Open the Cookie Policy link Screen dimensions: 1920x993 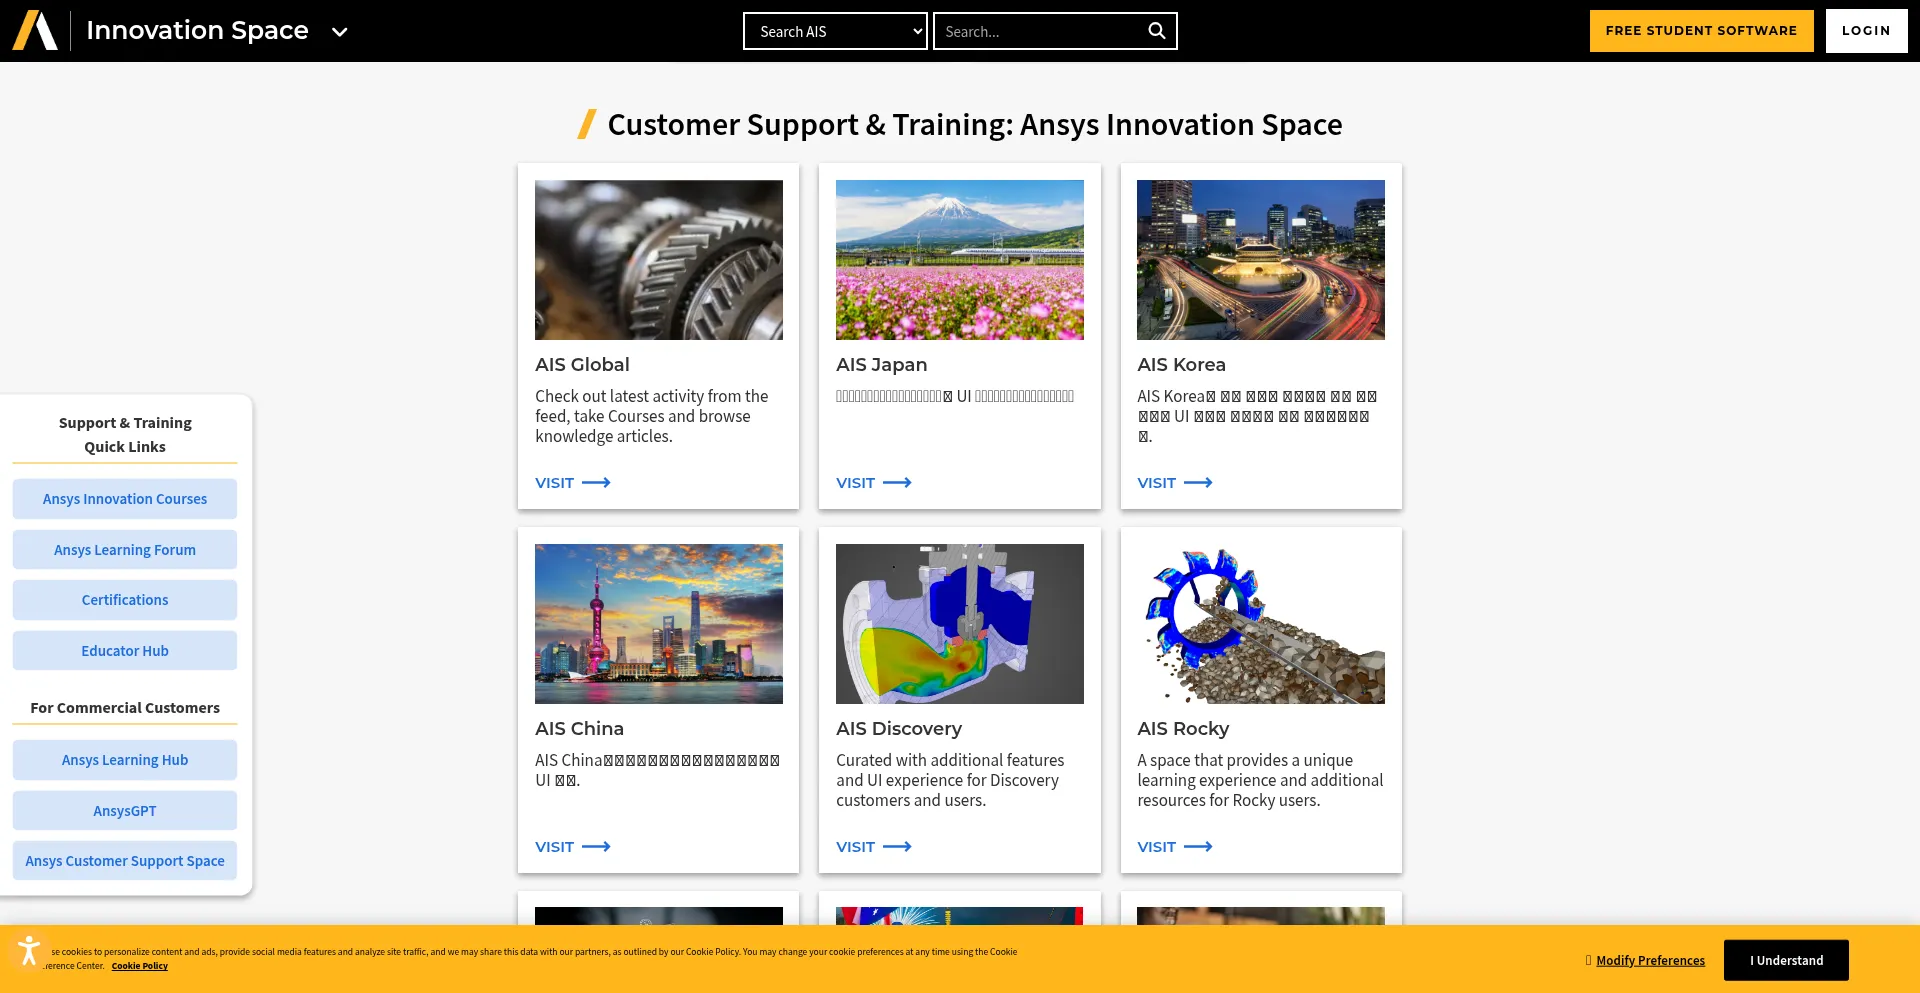(139, 966)
